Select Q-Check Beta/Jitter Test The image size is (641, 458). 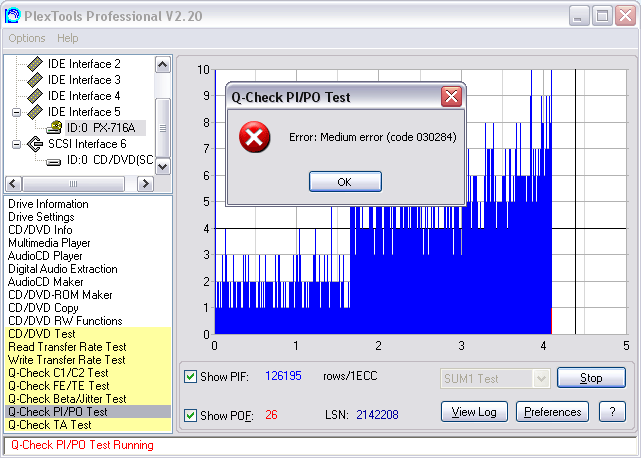pyautogui.click(x=67, y=399)
